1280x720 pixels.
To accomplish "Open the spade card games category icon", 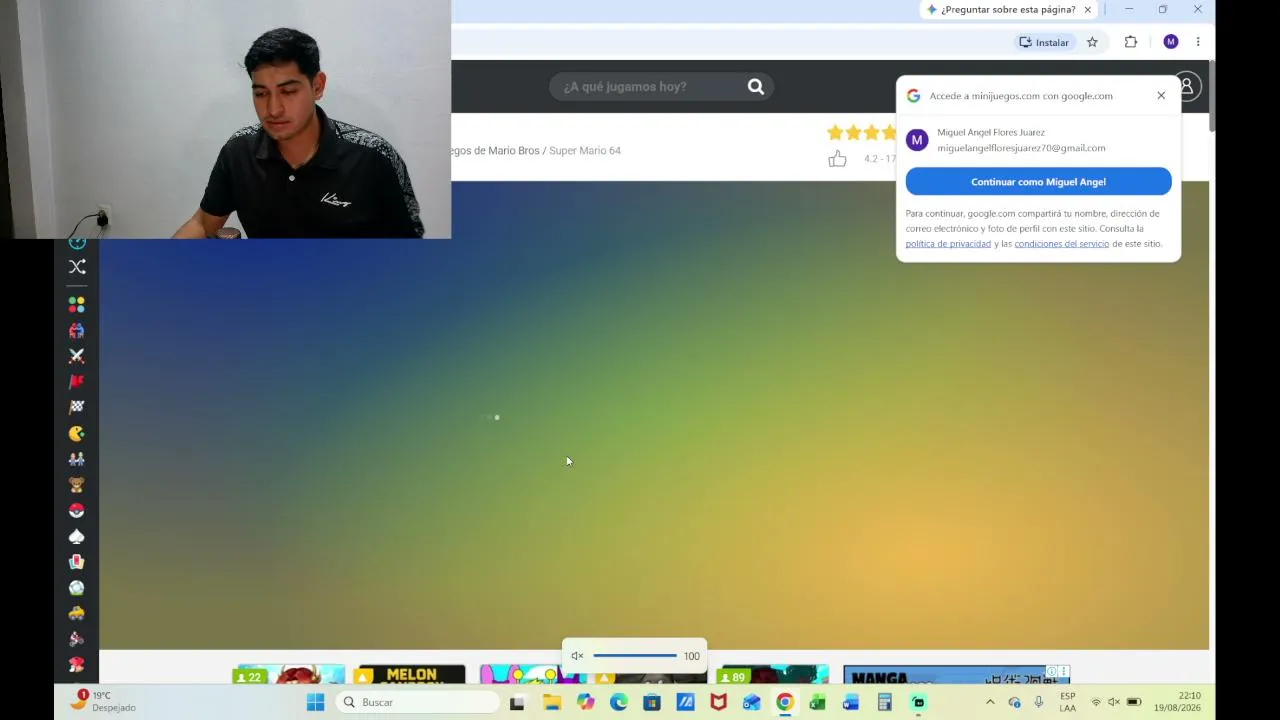I will point(77,537).
